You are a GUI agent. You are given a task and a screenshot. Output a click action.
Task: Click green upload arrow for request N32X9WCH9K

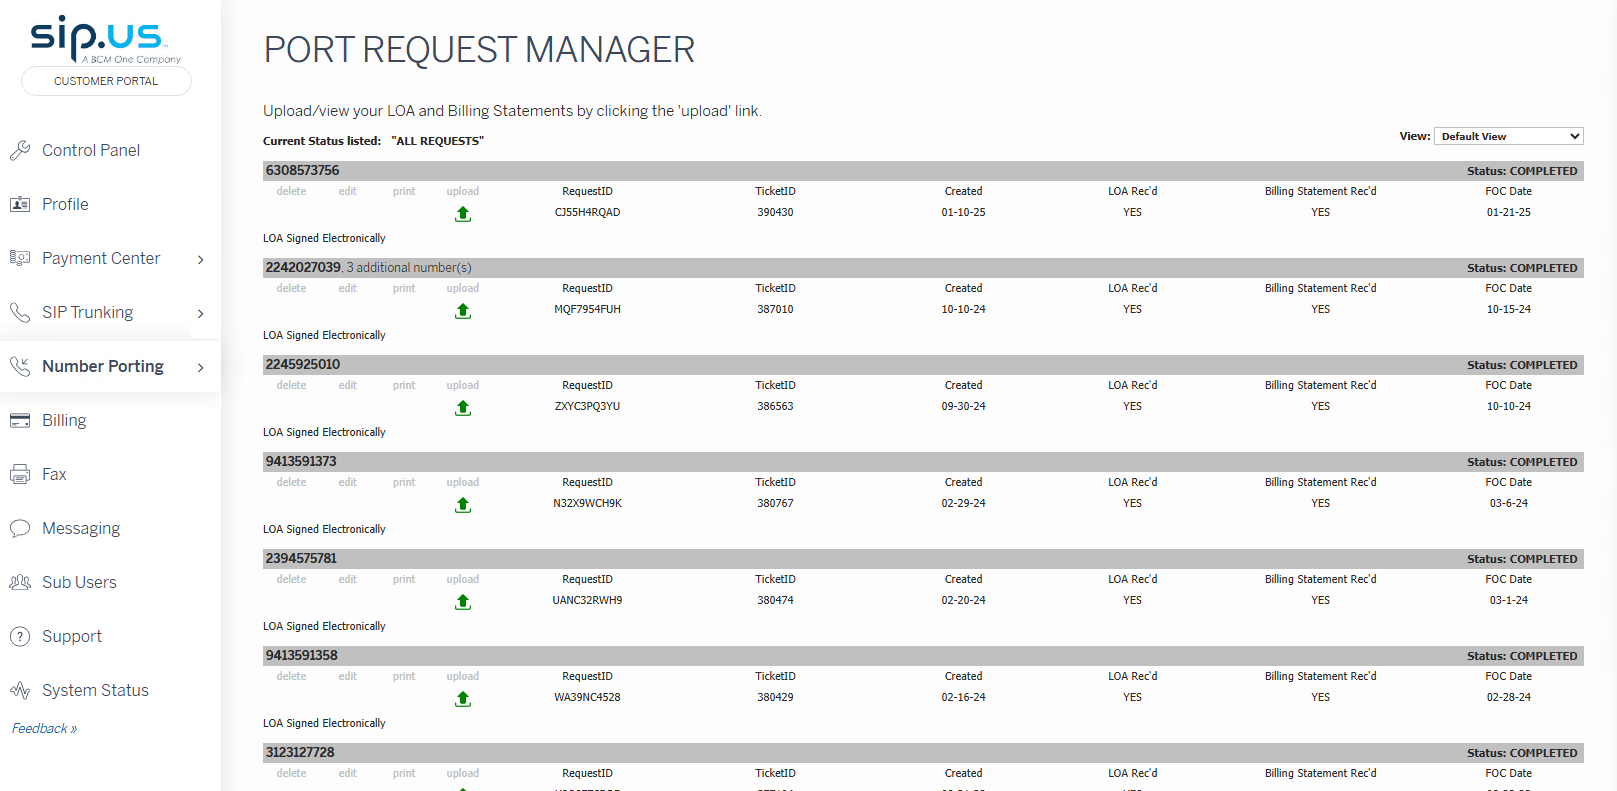click(x=463, y=505)
